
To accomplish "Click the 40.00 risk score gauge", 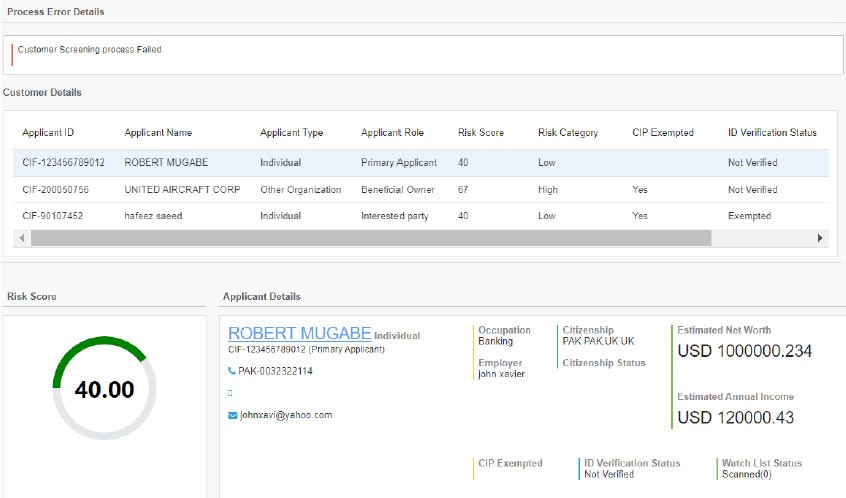I will click(x=104, y=388).
